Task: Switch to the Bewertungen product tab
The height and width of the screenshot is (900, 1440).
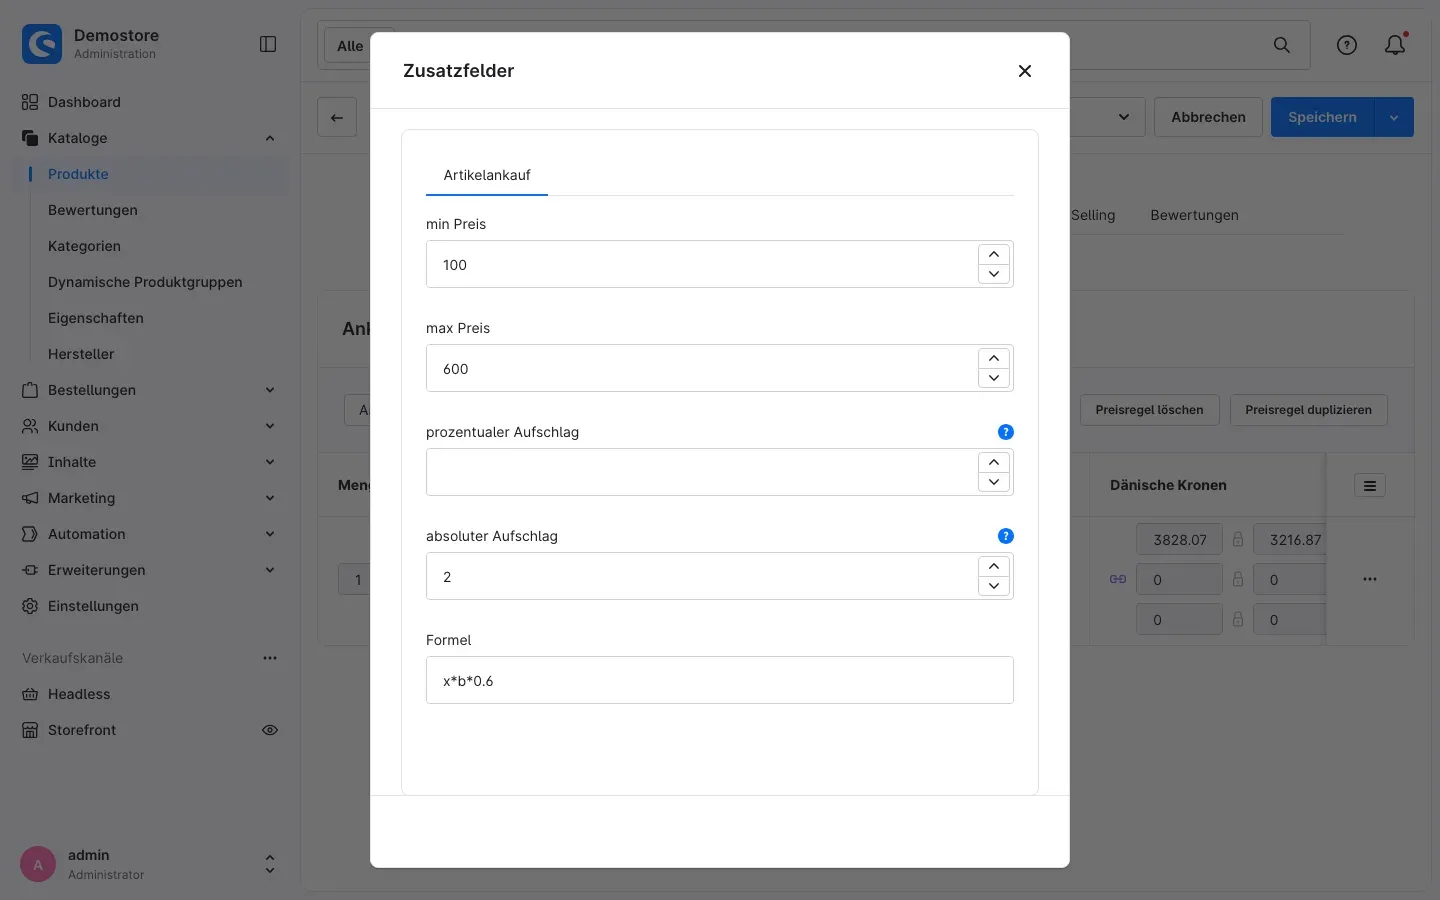Action: tap(1194, 215)
